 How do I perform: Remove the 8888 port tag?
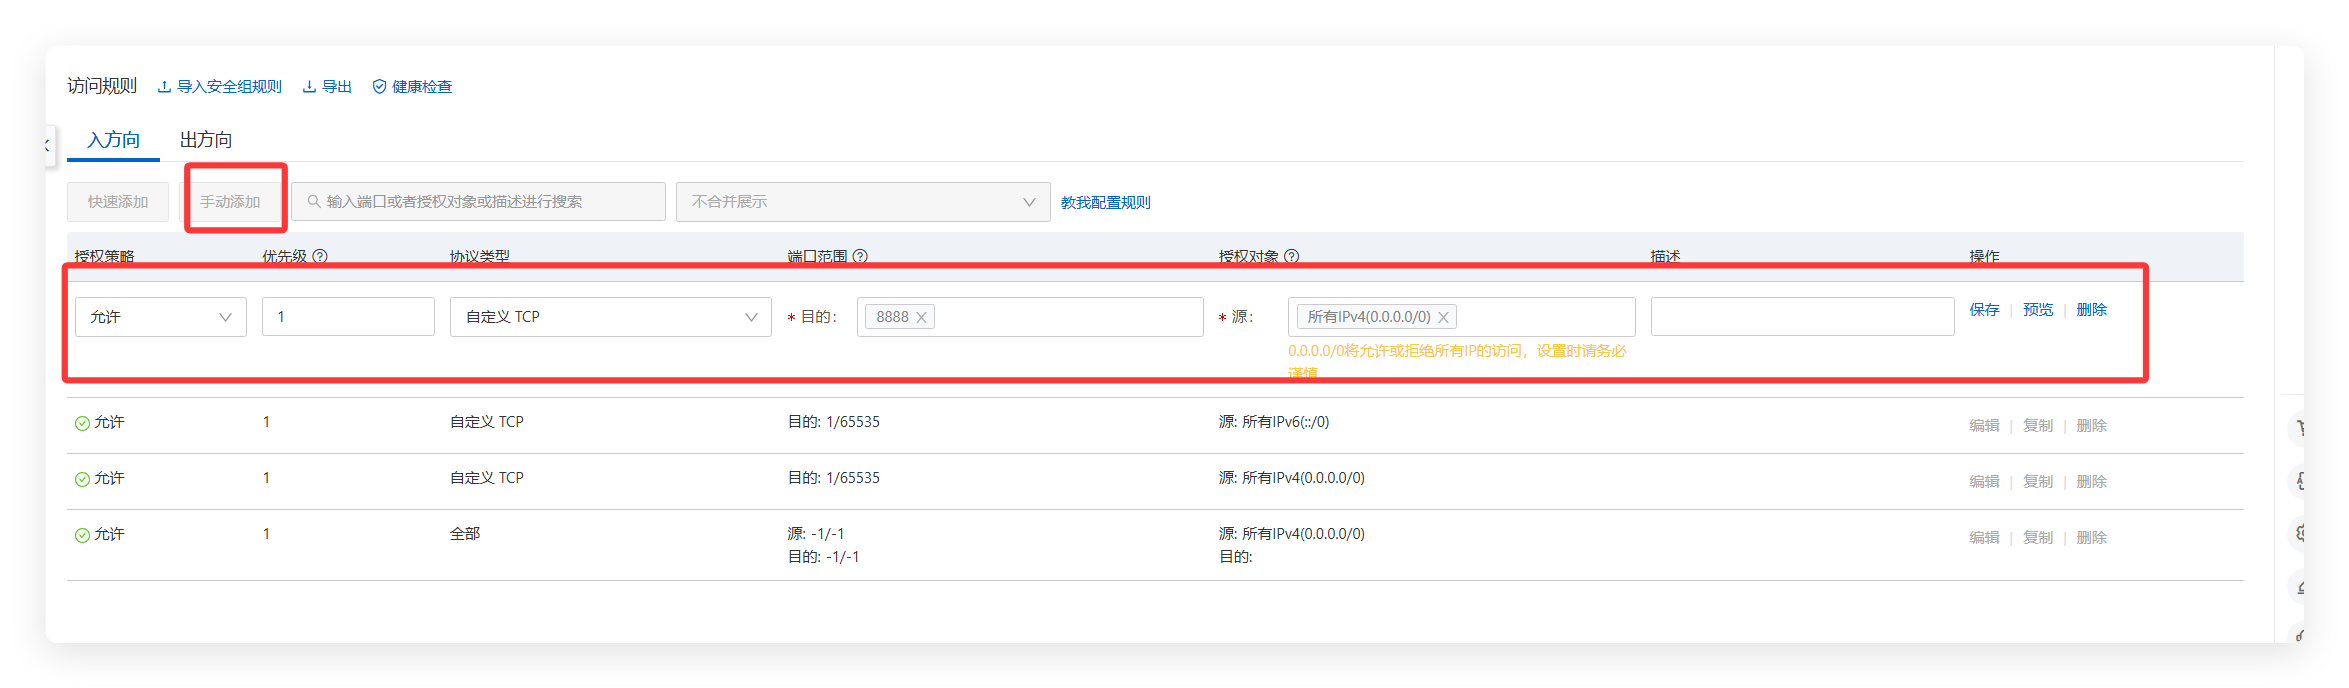pyautogui.click(x=922, y=317)
